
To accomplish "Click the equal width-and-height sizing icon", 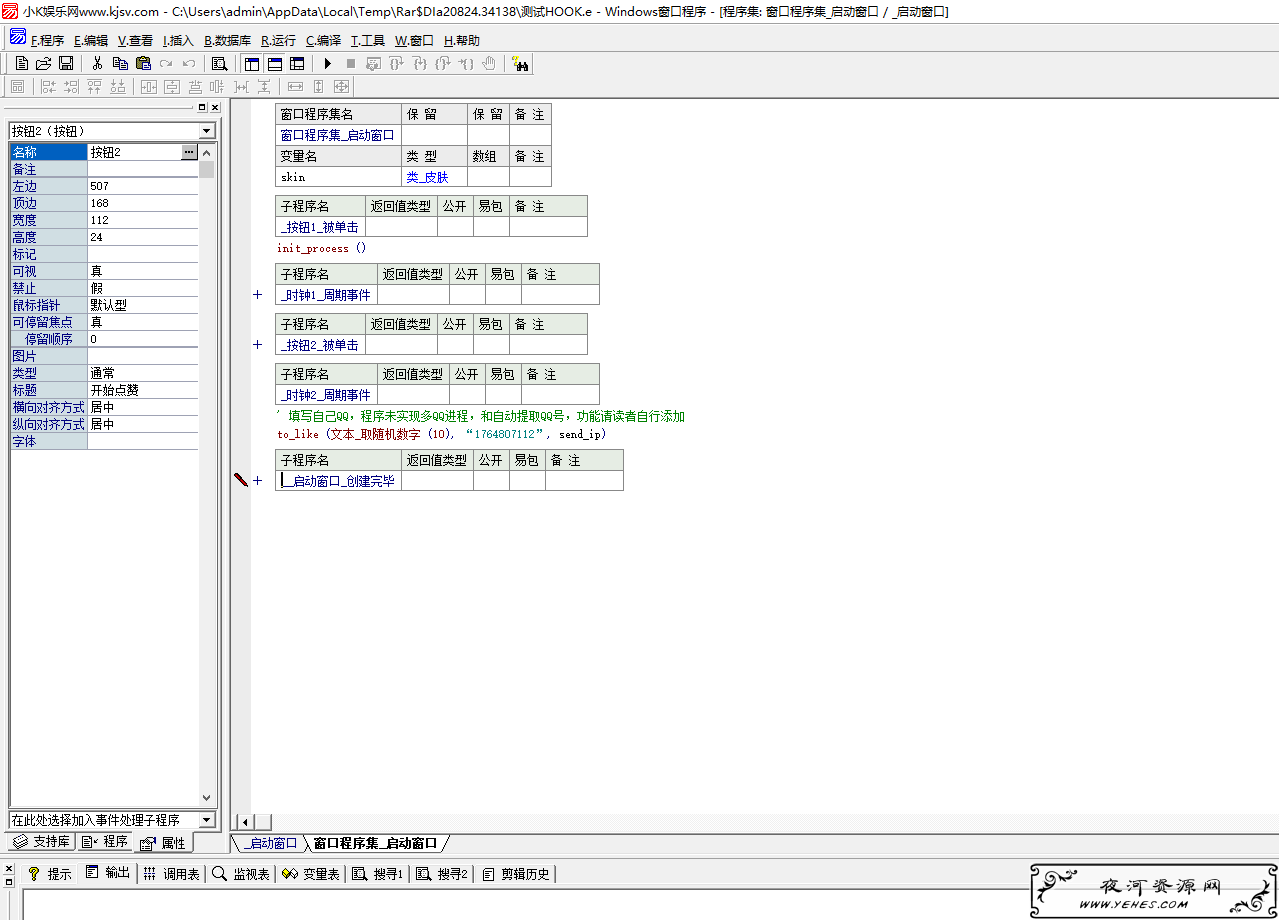I will 342,87.
